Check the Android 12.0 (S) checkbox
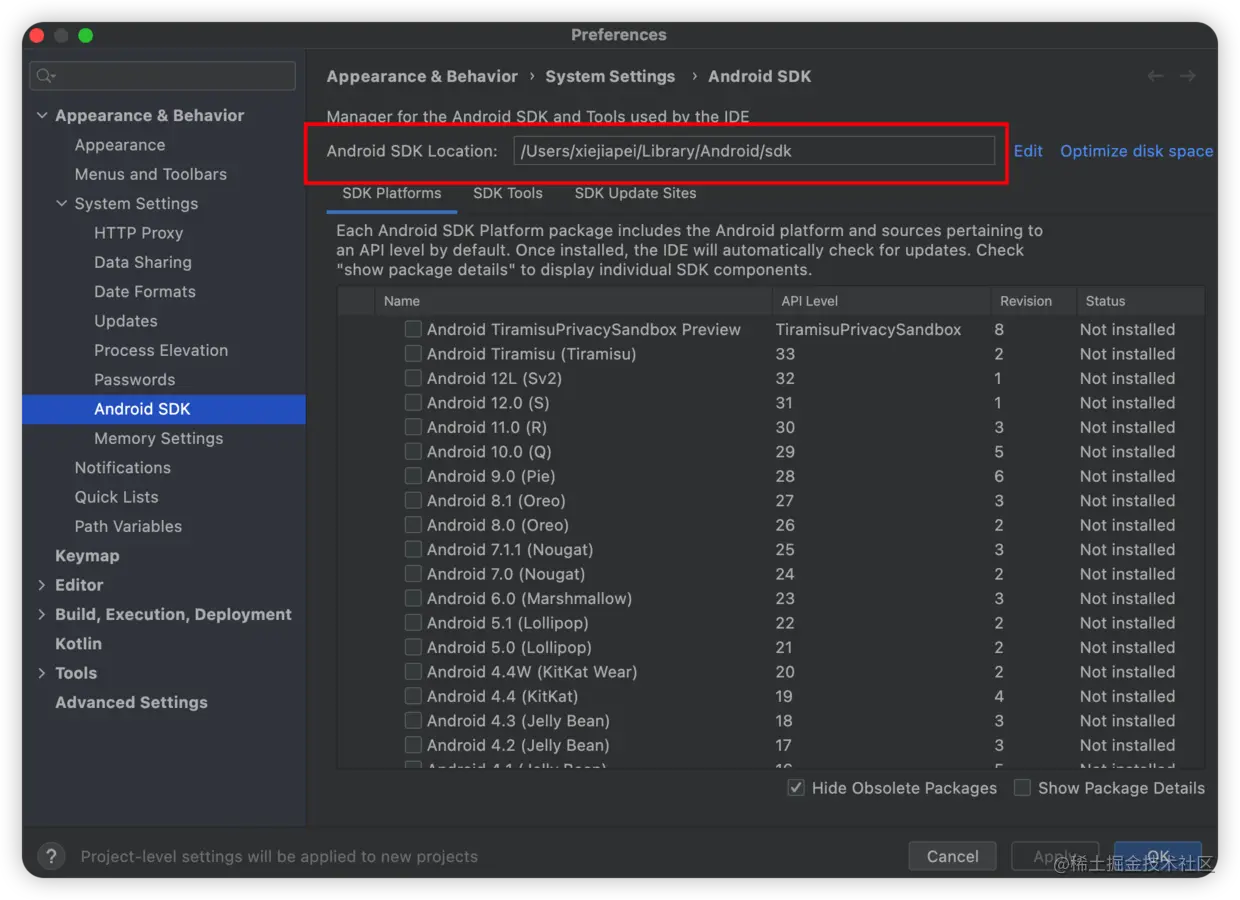This screenshot has width=1240, height=900. [x=413, y=403]
